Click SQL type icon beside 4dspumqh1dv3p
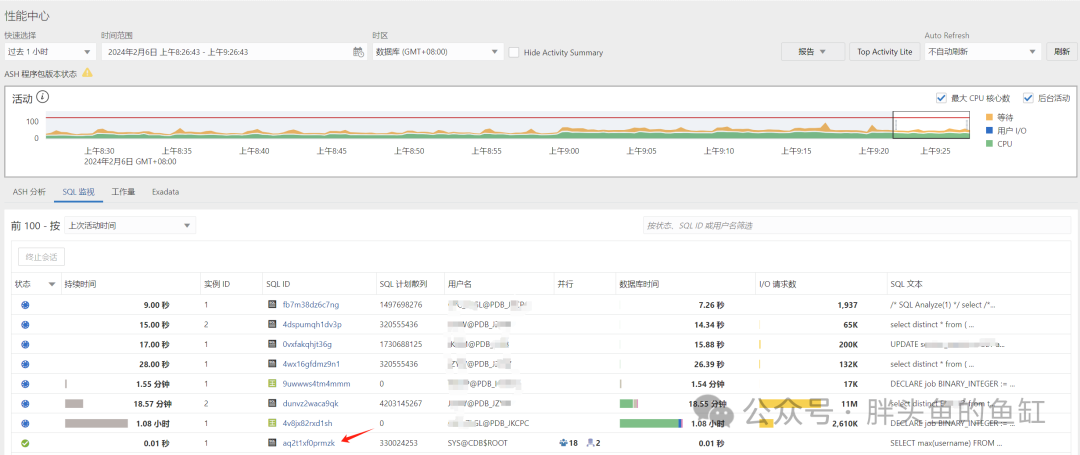This screenshot has height=455, width=1080. click(272, 324)
